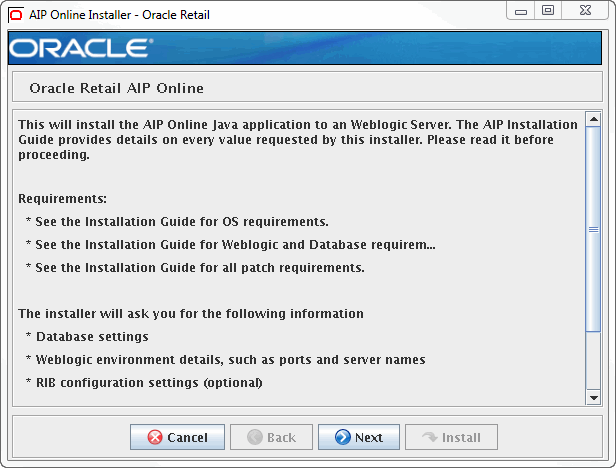Viewport: 616px width, 468px height.
Task: Maximize the AIP Online Installer window
Action: (548, 11)
